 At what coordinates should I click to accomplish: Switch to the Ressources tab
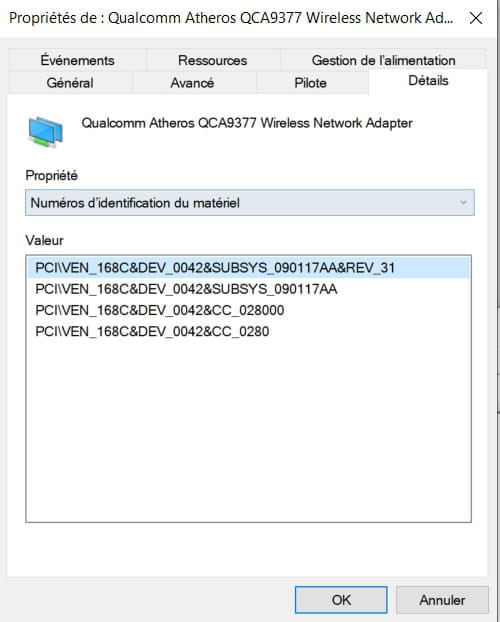213,60
